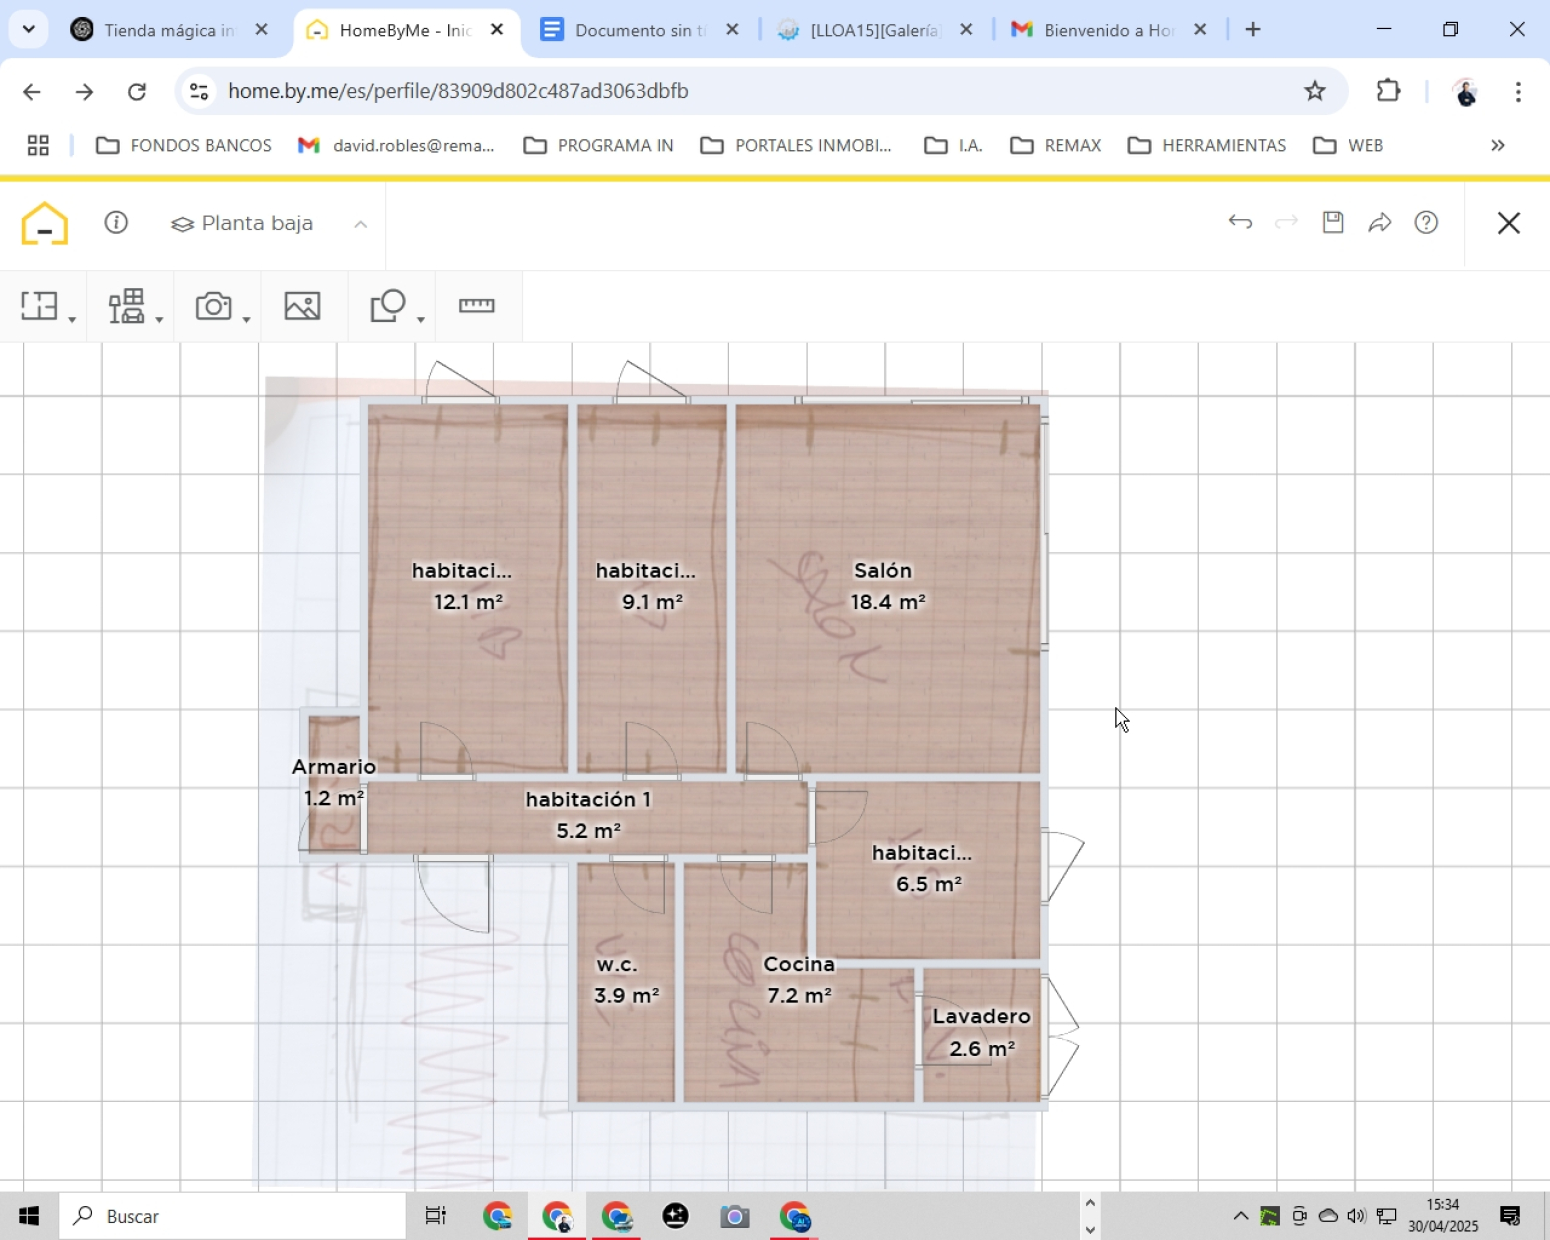
Task: Open the Chrome three-dot menu
Action: pos(1518,92)
